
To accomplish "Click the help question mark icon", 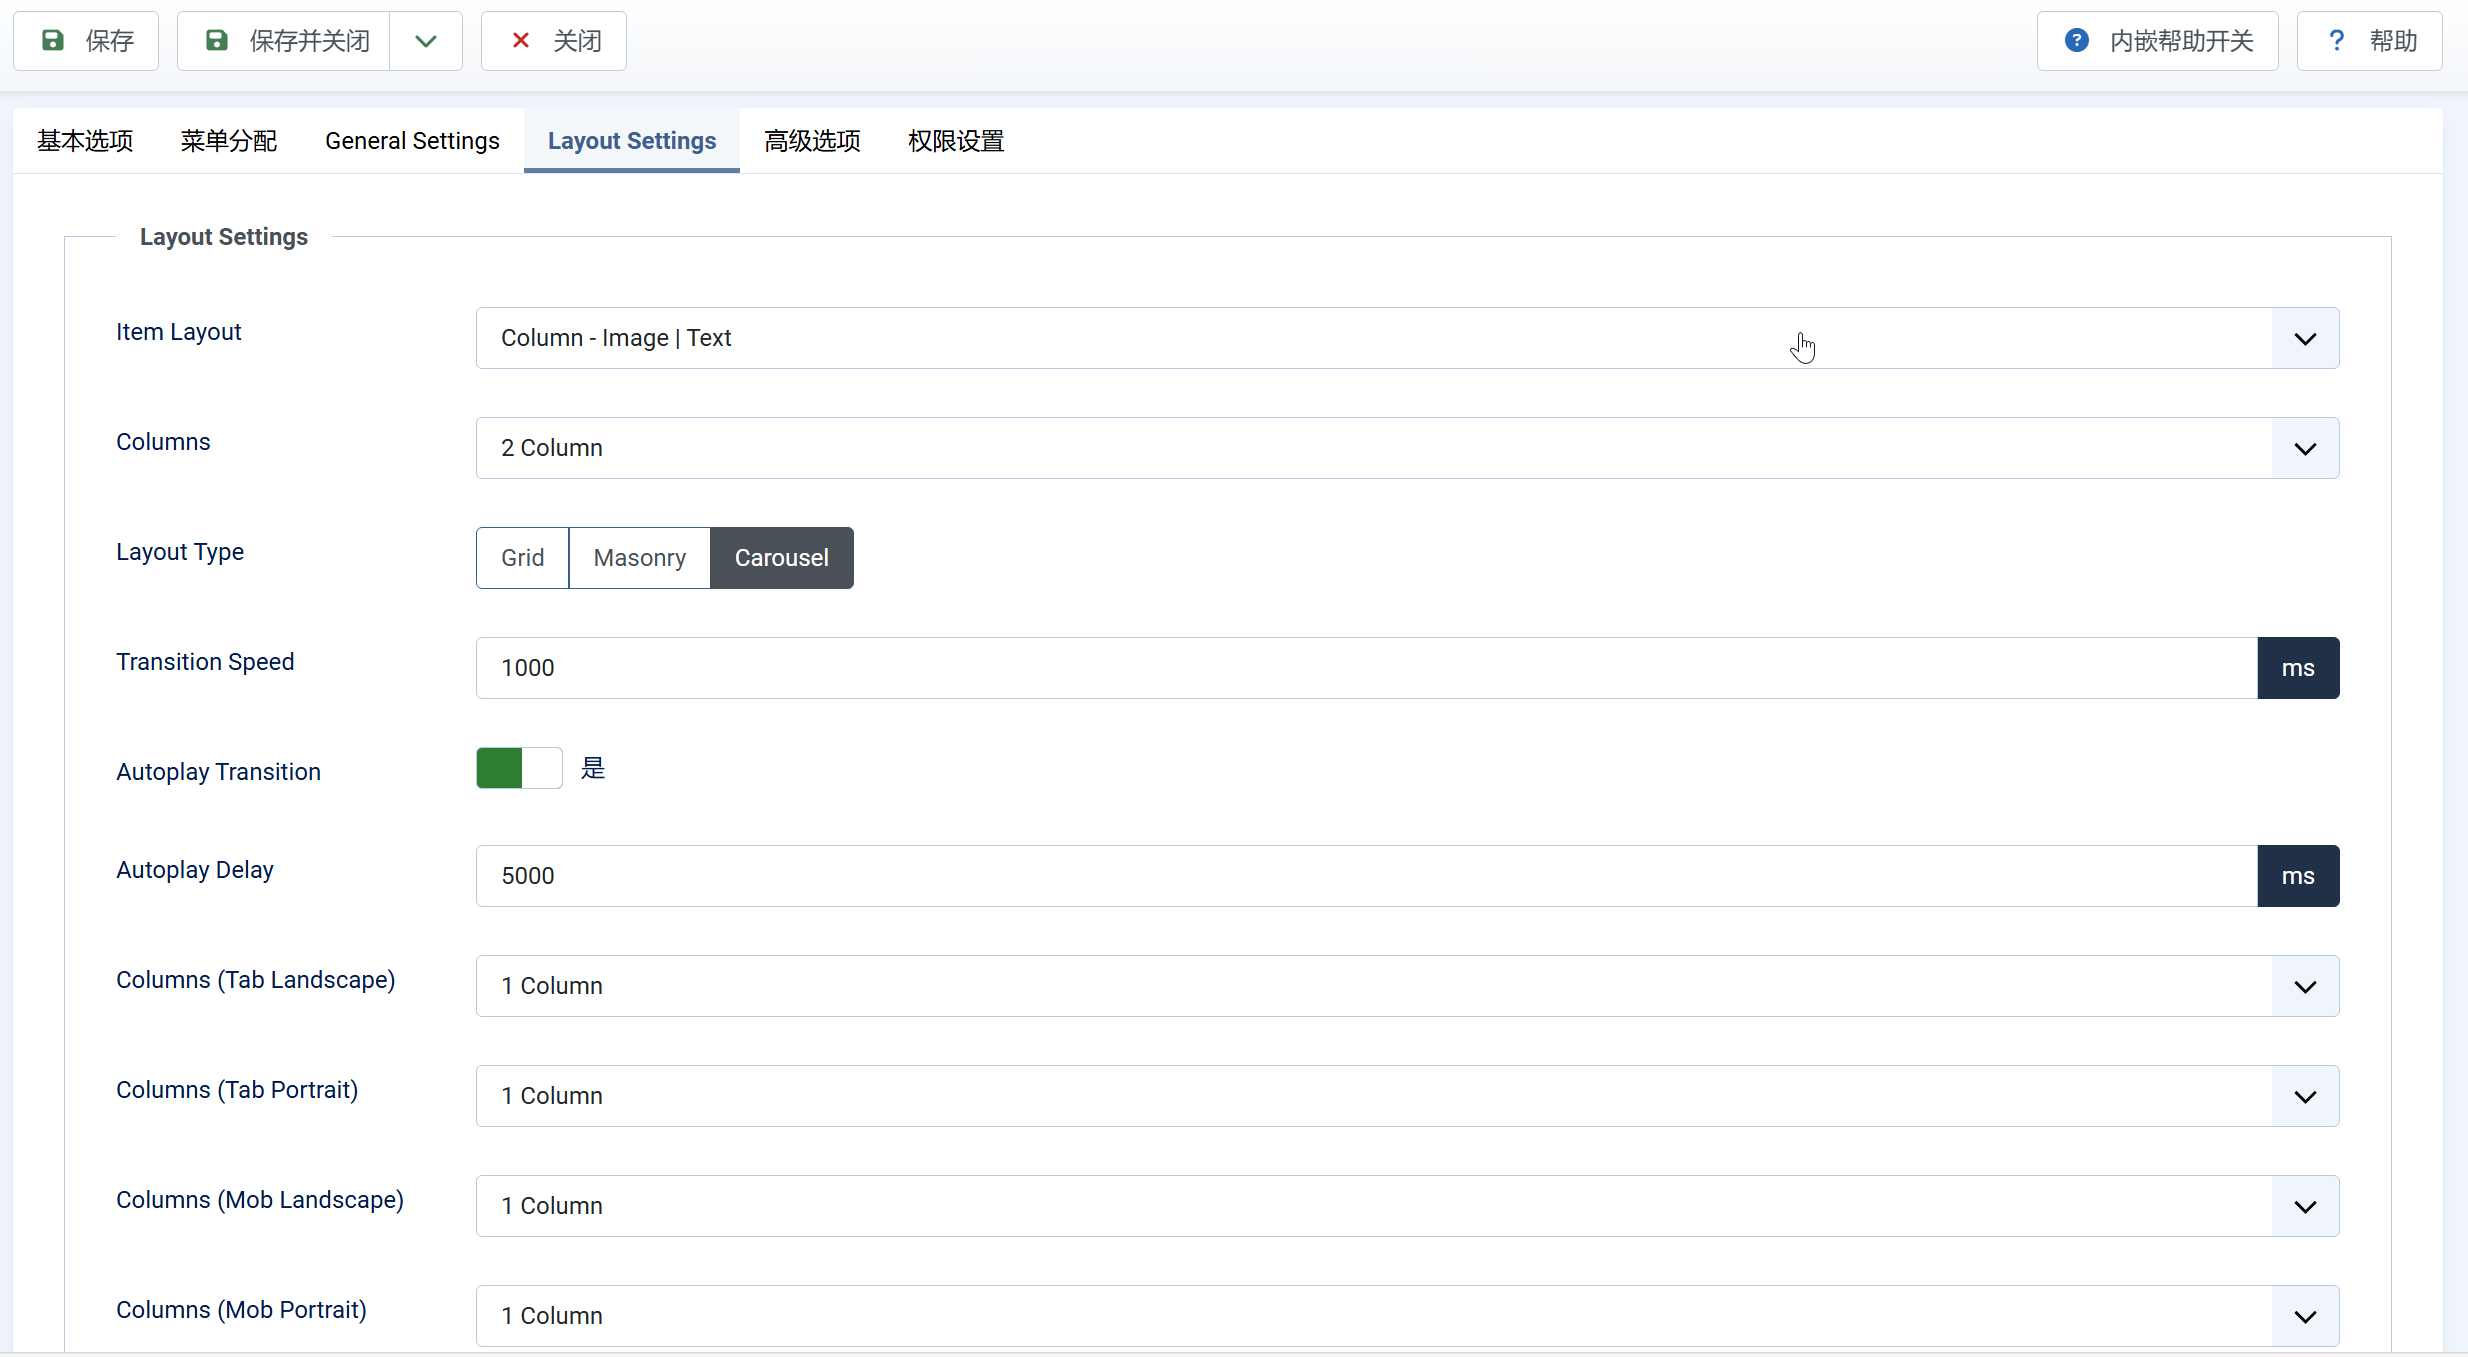I will coord(2336,41).
